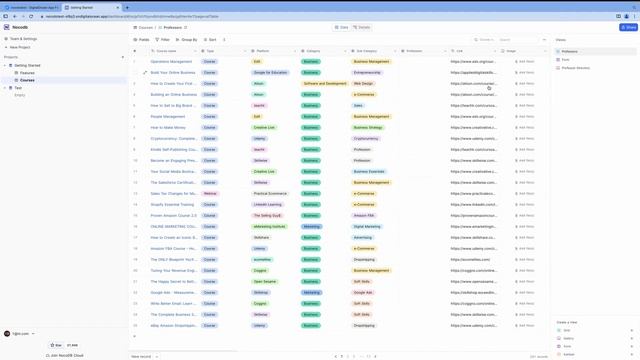Reload the browser page
Screen dimensions: 640x360
[31, 16]
